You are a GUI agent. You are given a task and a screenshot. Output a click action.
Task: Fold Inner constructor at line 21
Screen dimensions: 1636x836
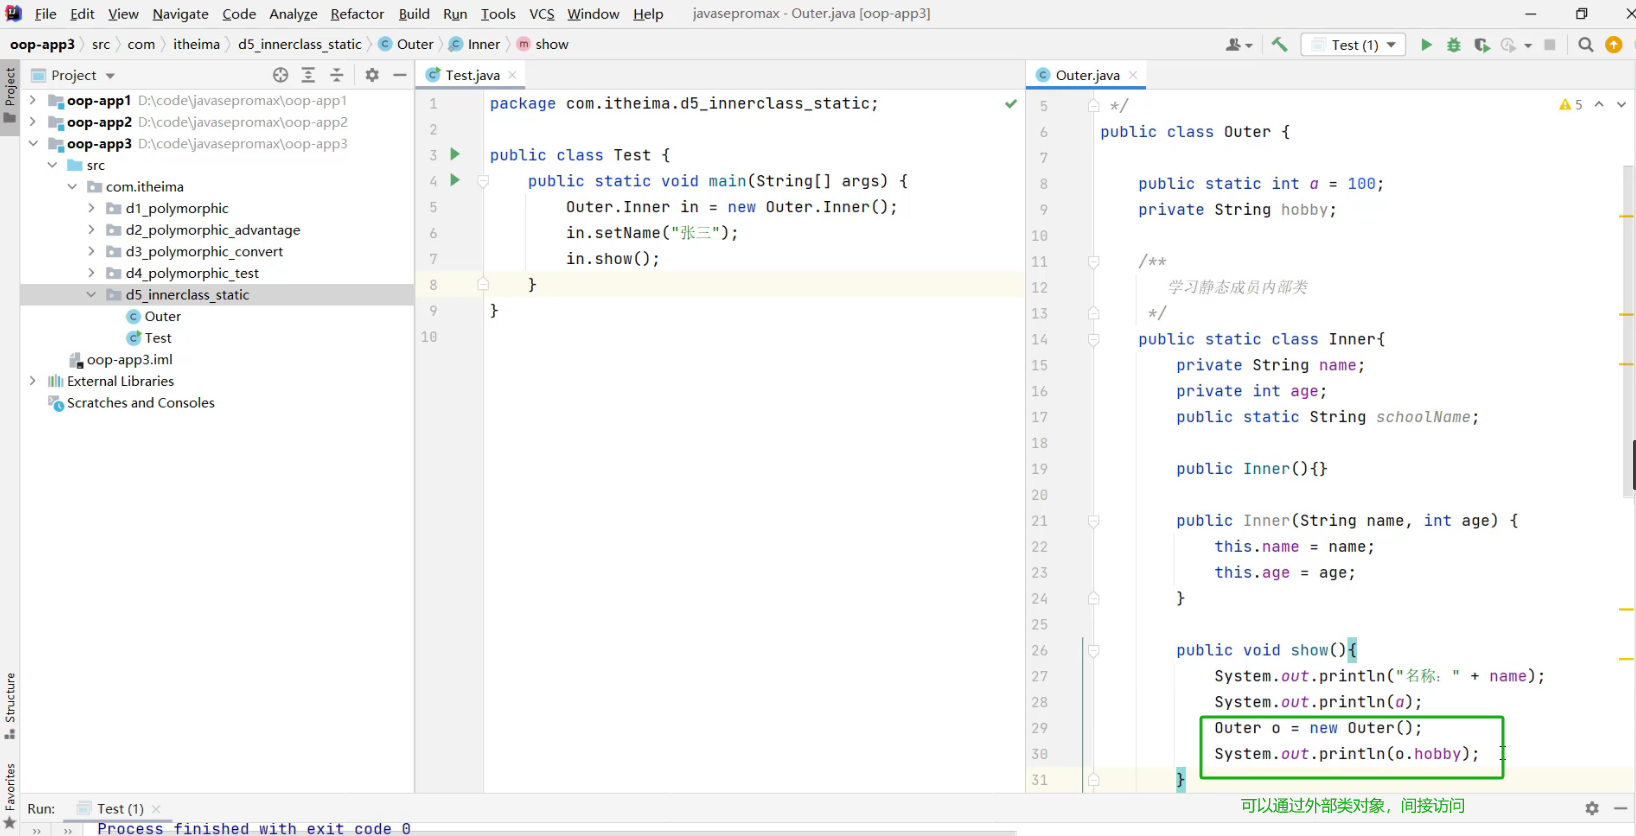coord(1093,521)
